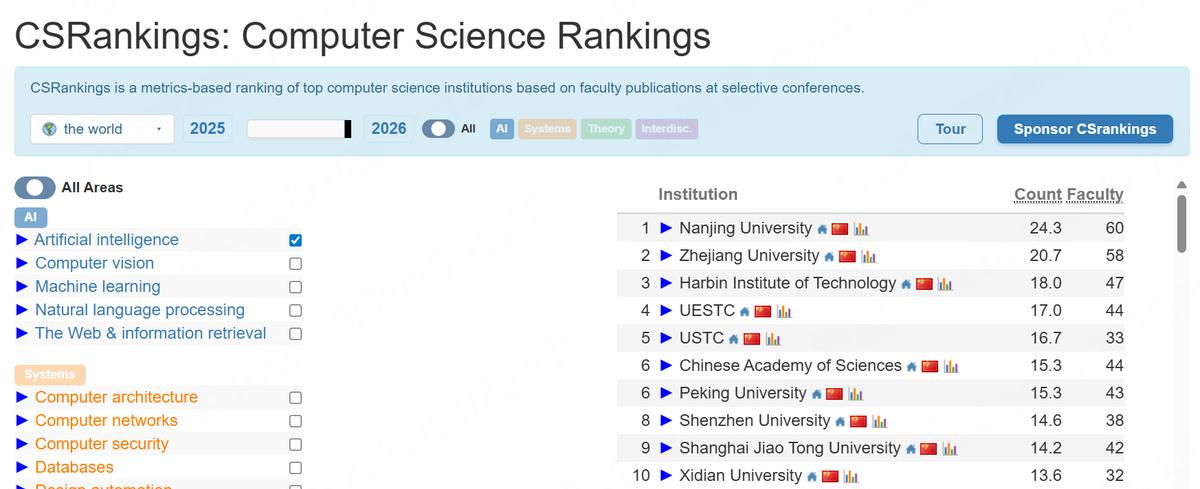Toggle the All Areas switch
Screen dimensions: 1200x489
click(x=34, y=187)
